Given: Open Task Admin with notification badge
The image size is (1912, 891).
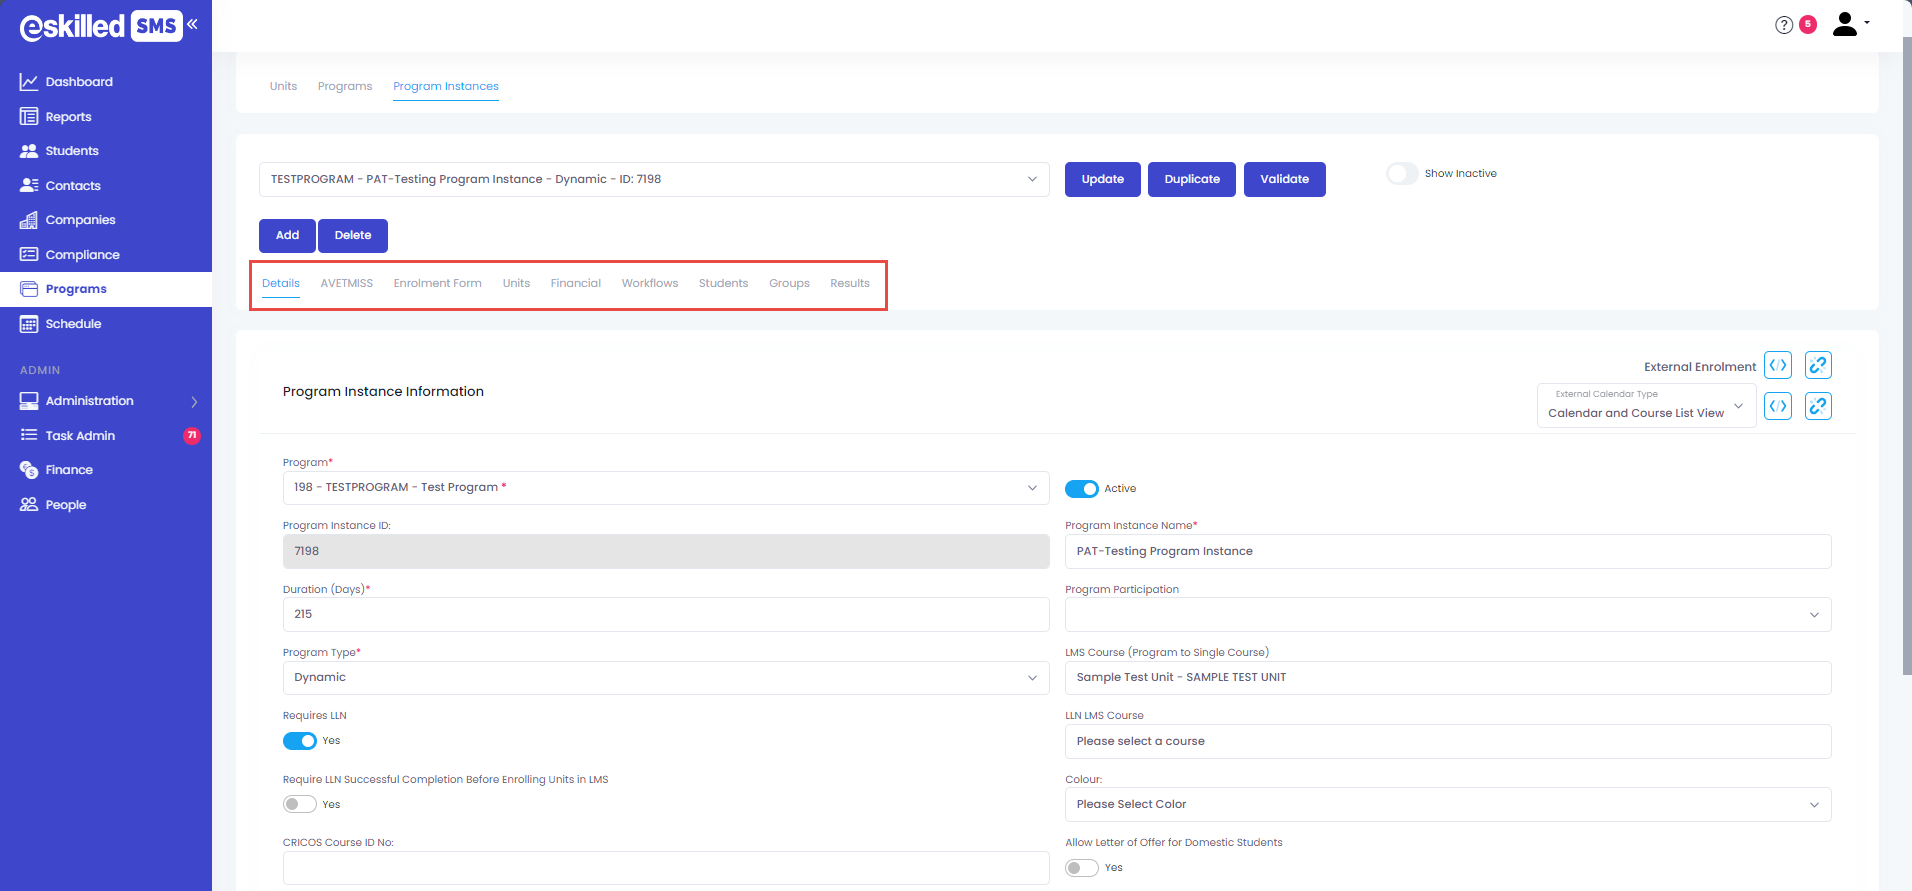Looking at the screenshot, I should (80, 436).
